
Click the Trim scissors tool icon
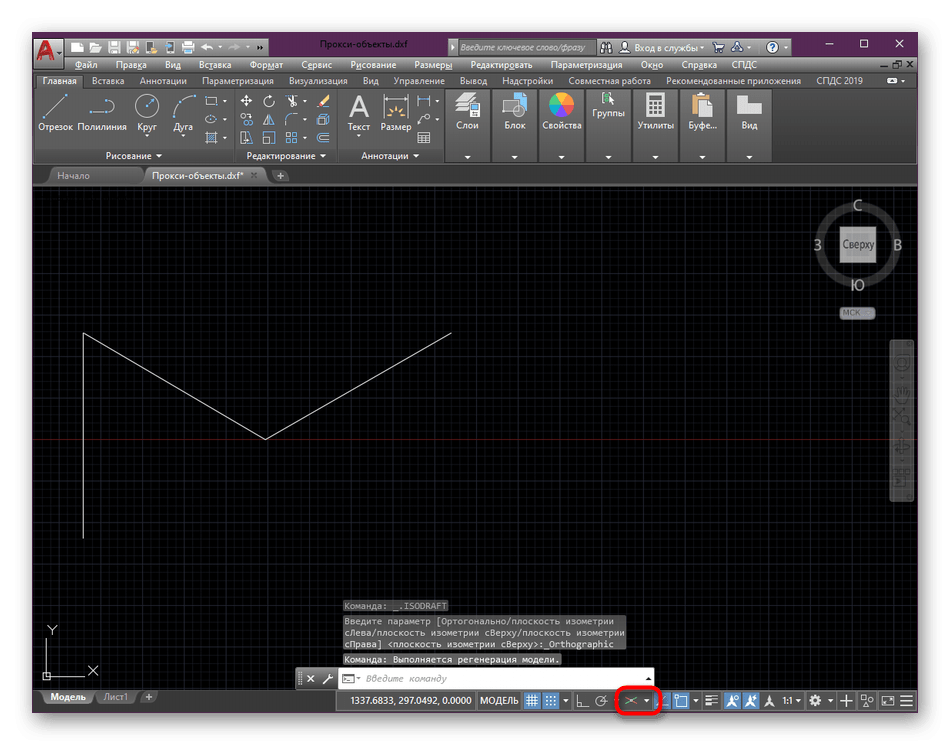292,101
